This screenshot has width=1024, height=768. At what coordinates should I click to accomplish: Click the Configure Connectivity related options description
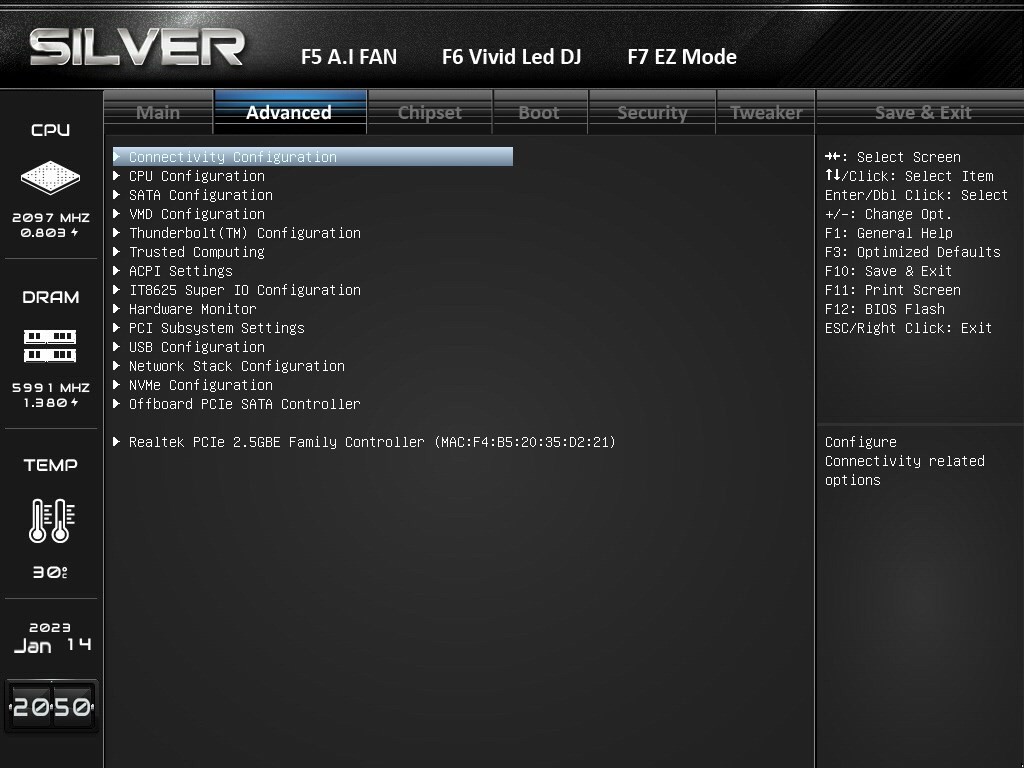904,461
